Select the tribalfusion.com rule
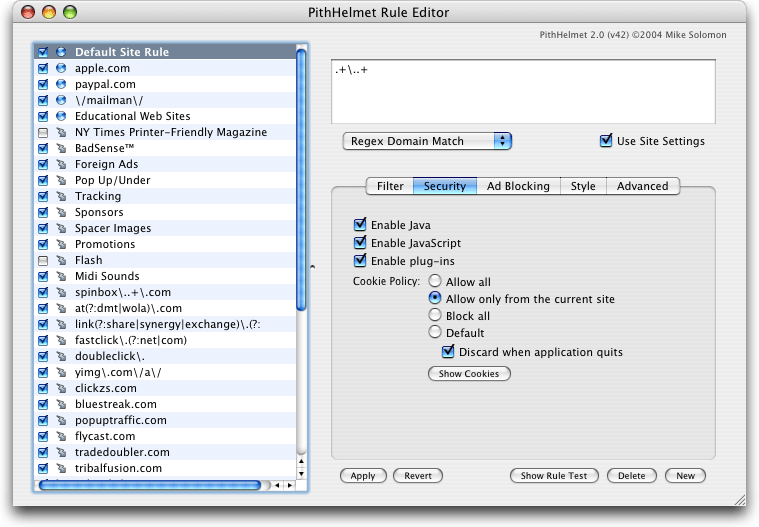The image size is (759, 527). [165, 468]
